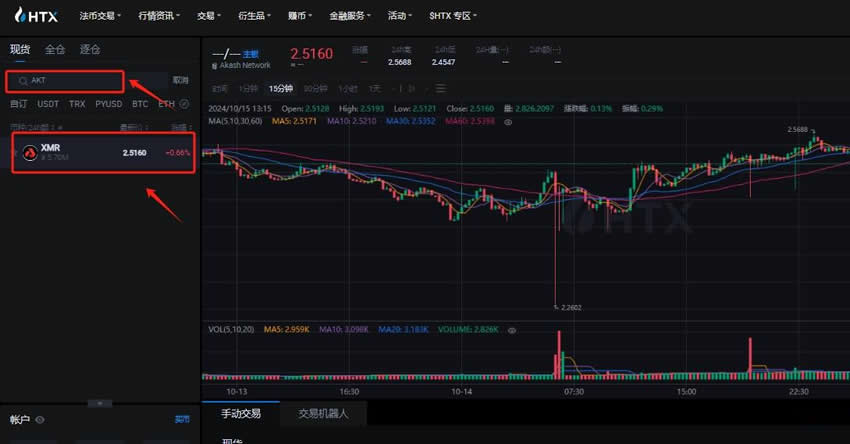Select the BTC market filter

(x=140, y=104)
